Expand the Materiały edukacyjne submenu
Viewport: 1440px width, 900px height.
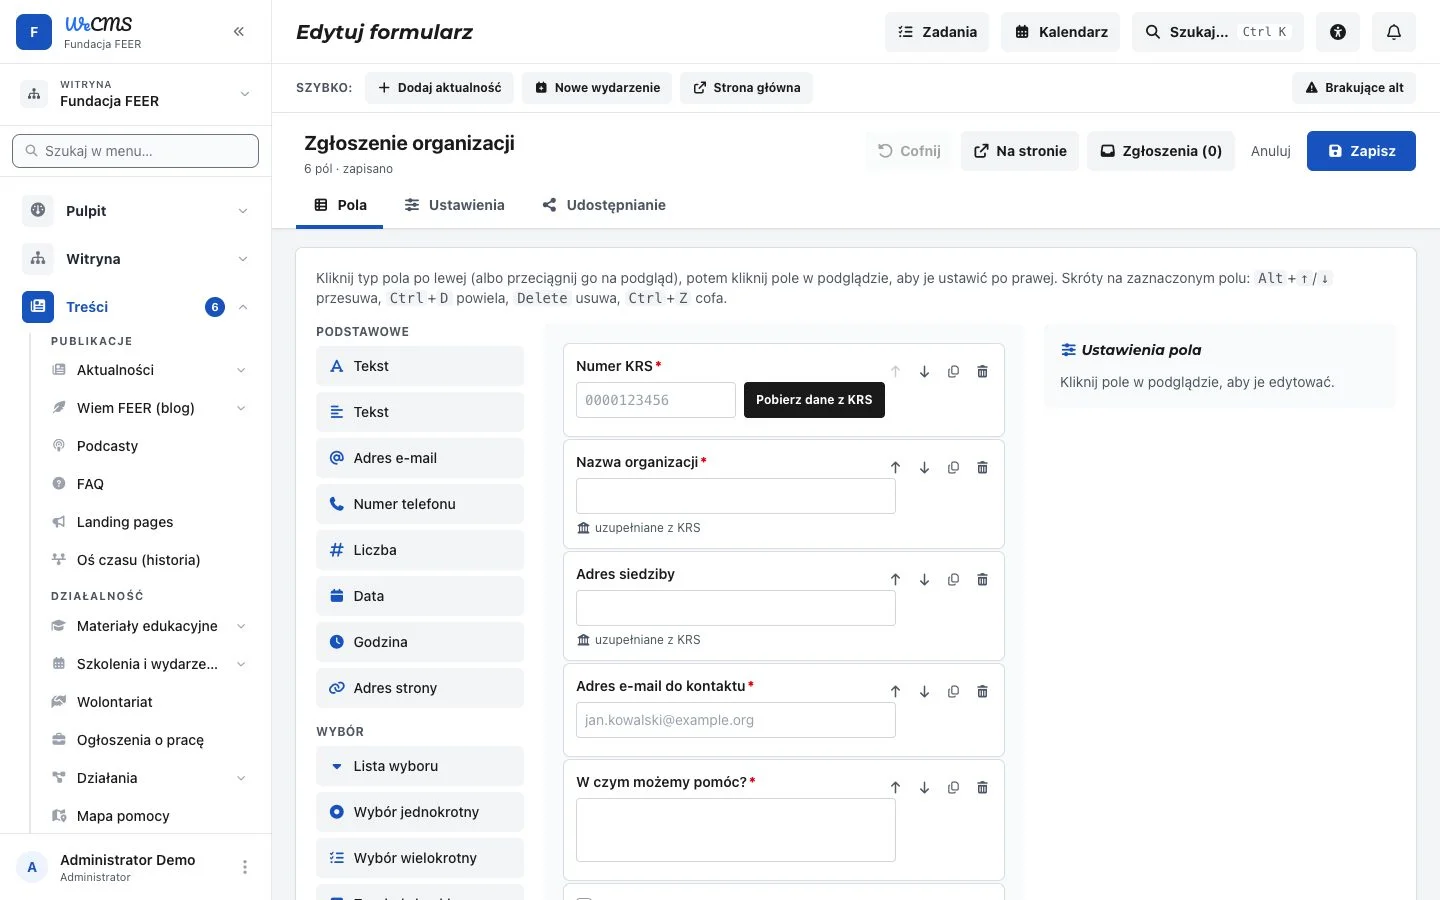241,626
